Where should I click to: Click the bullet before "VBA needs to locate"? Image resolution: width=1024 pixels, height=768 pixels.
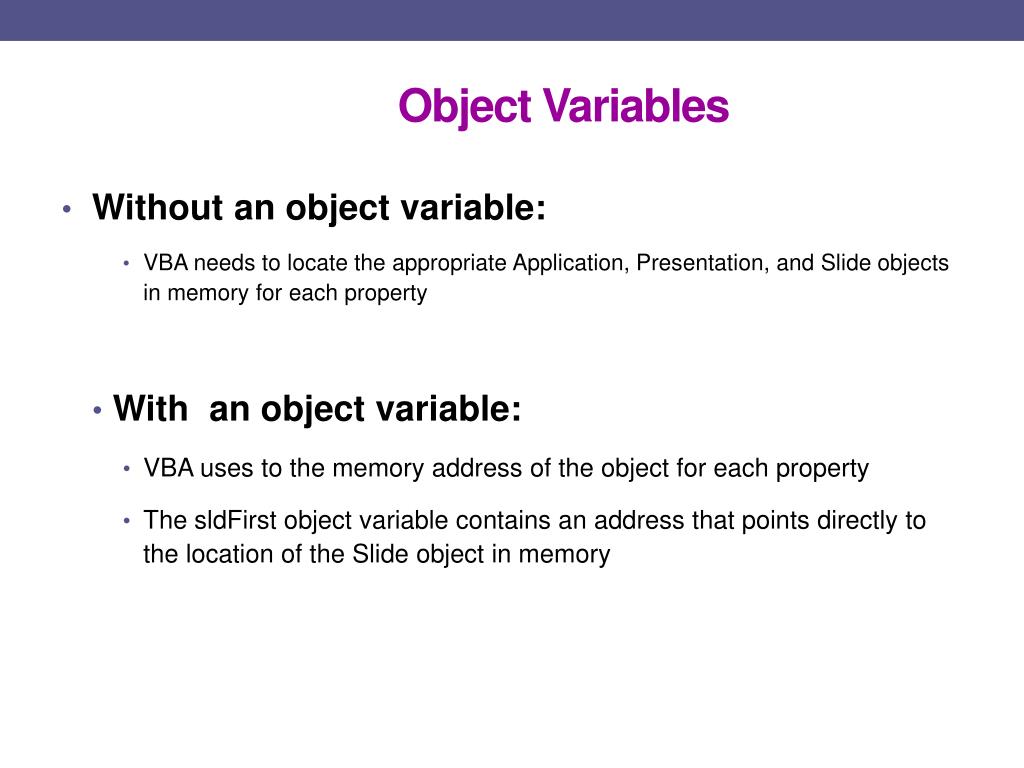(126, 263)
